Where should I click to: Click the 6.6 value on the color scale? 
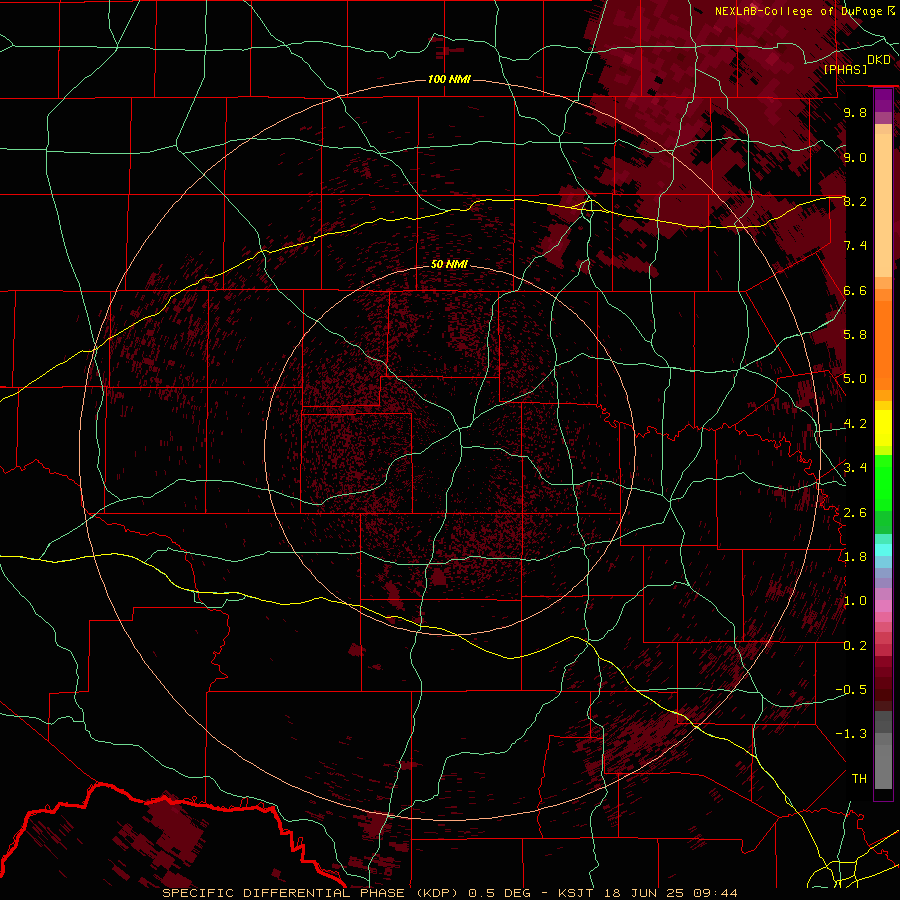[855, 290]
